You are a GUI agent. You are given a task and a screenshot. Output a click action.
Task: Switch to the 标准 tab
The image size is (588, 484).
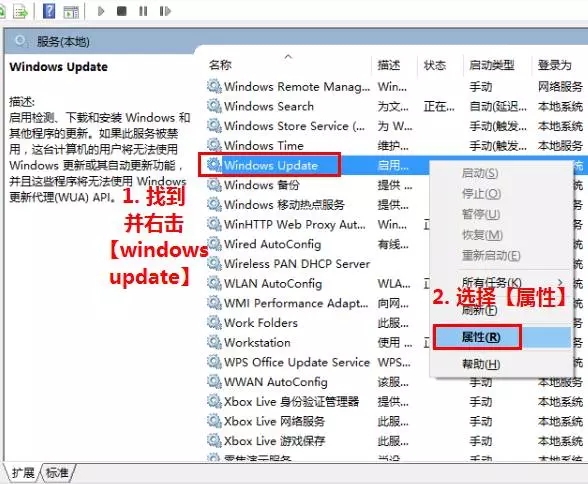[x=57, y=473]
